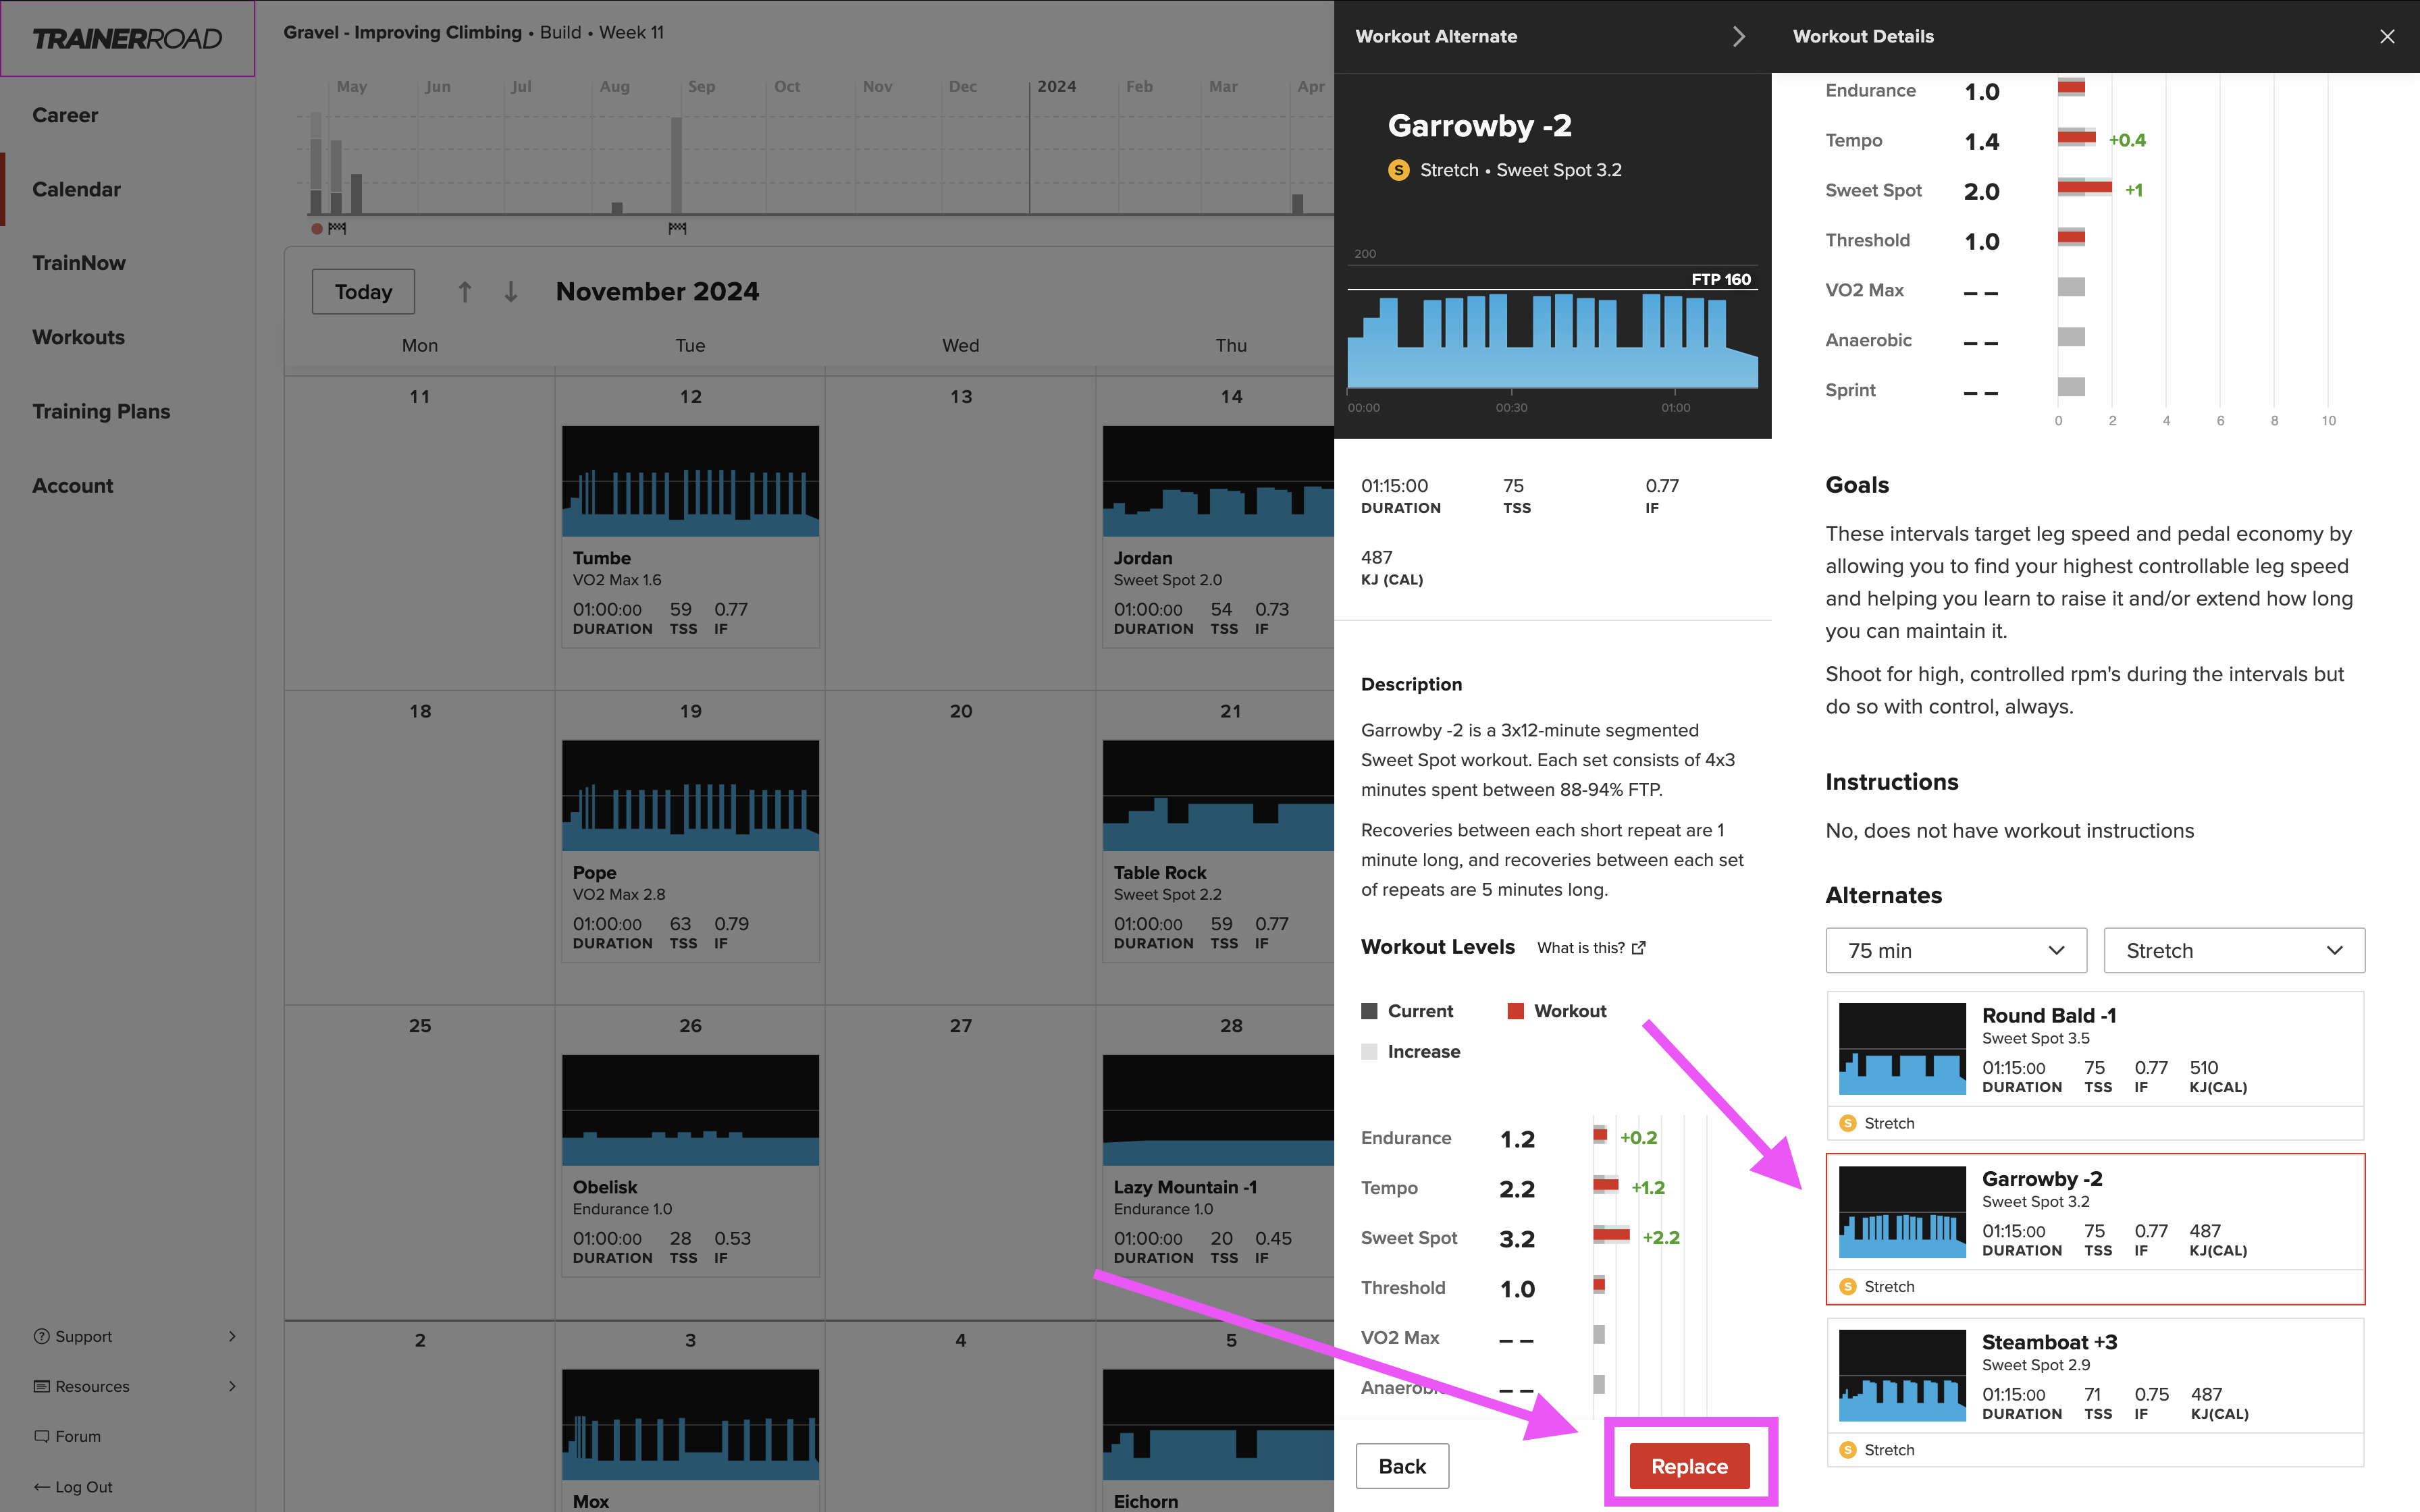This screenshot has width=2420, height=1512.
Task: Open the Obelisk workout on Tuesday 26
Action: pos(690,1165)
